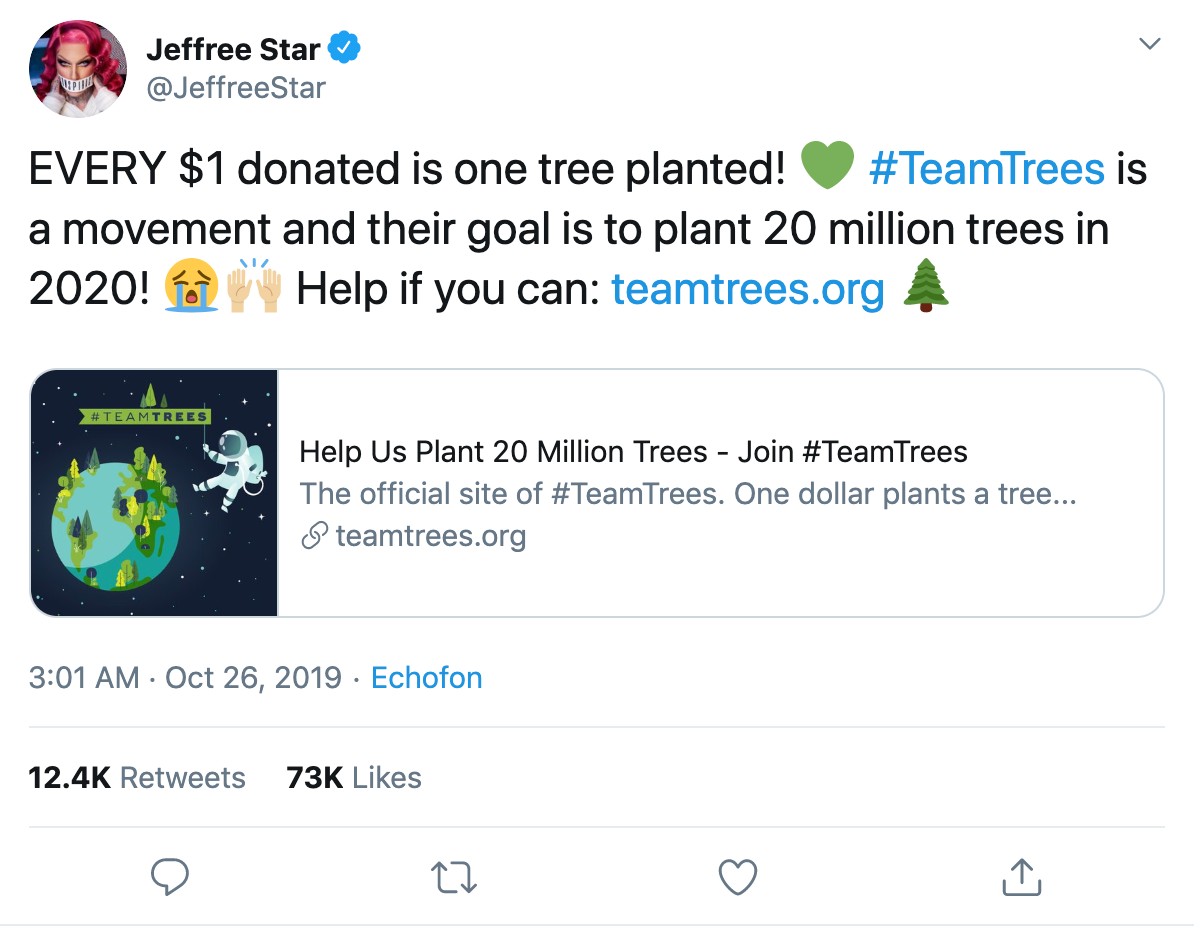1194x926 pixels.
Task: Click the evergreen tree emoji
Action: (926, 286)
